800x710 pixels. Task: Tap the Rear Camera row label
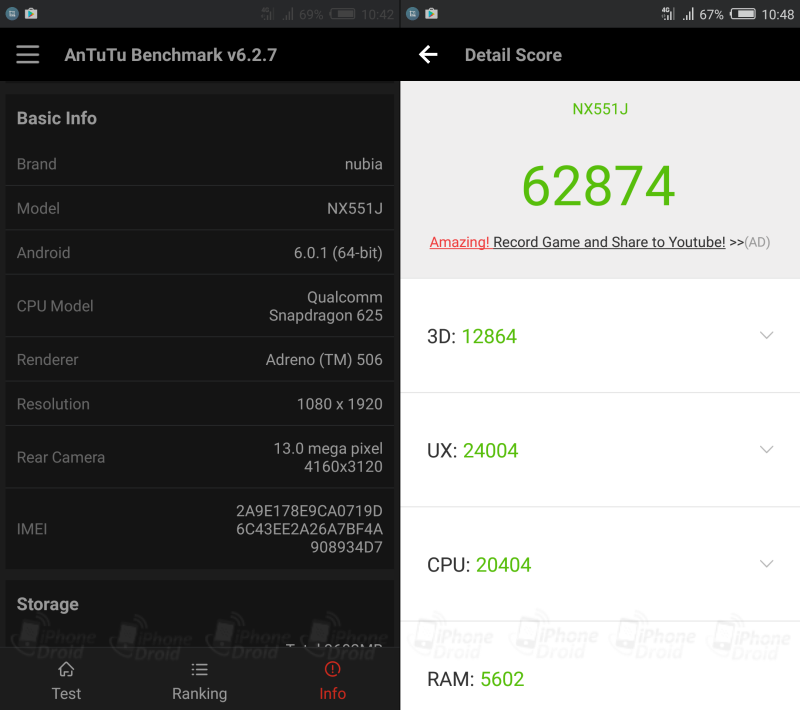61,457
